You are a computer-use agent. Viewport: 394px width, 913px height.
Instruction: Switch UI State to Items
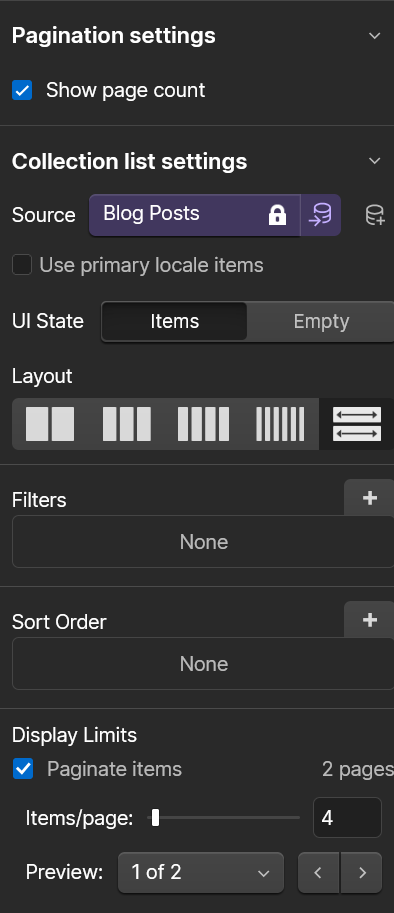point(174,321)
